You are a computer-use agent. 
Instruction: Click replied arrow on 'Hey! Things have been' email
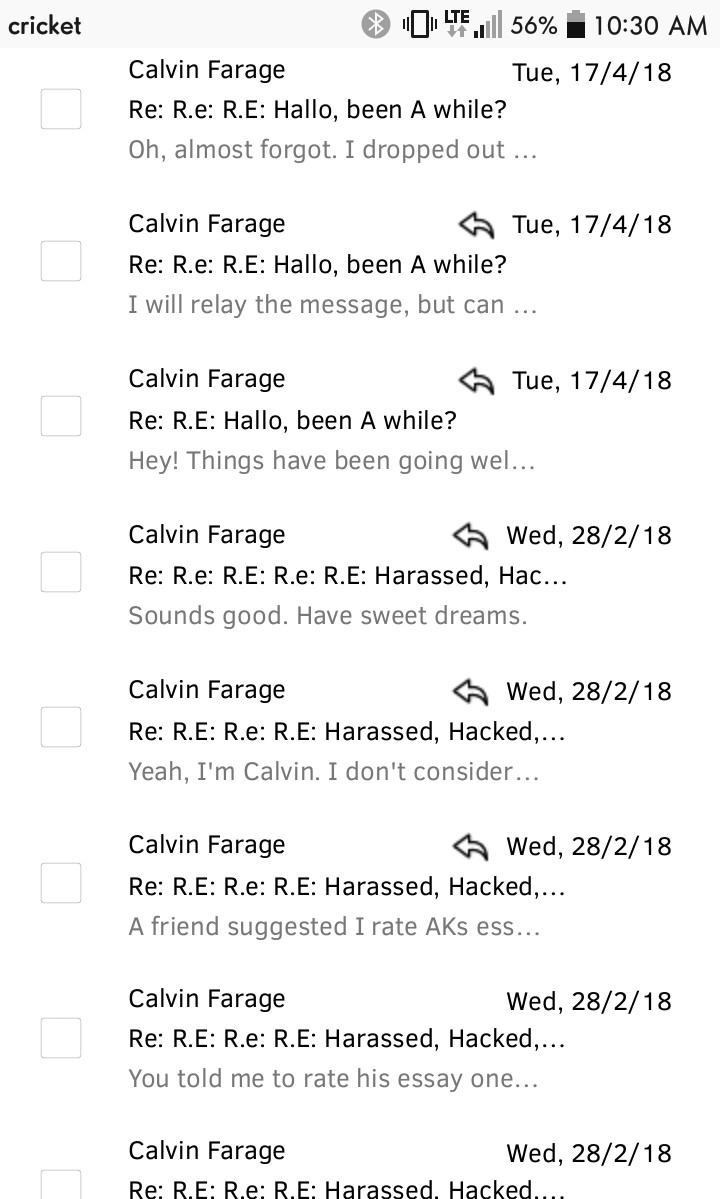(x=476, y=380)
